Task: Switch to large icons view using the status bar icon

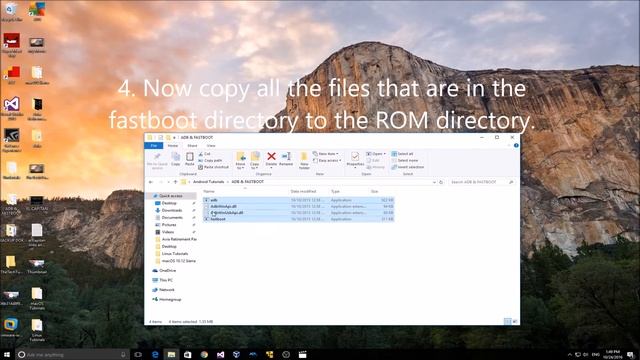Action: (x=515, y=322)
